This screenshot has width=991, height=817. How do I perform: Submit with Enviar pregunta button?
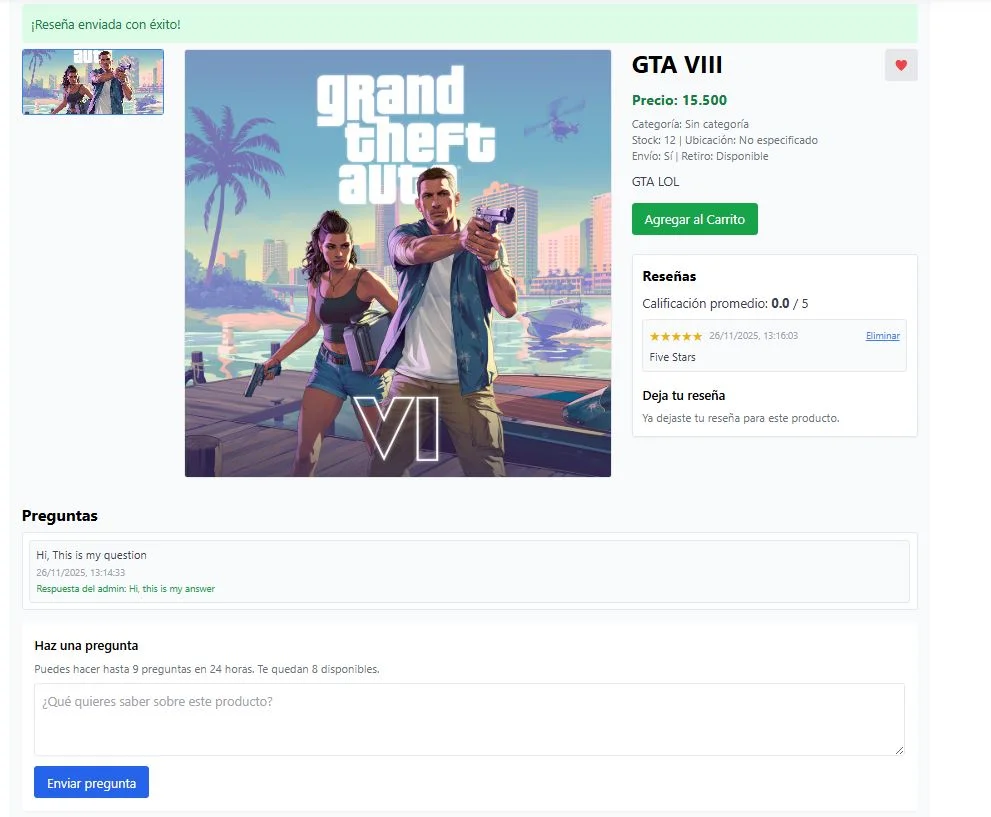92,782
